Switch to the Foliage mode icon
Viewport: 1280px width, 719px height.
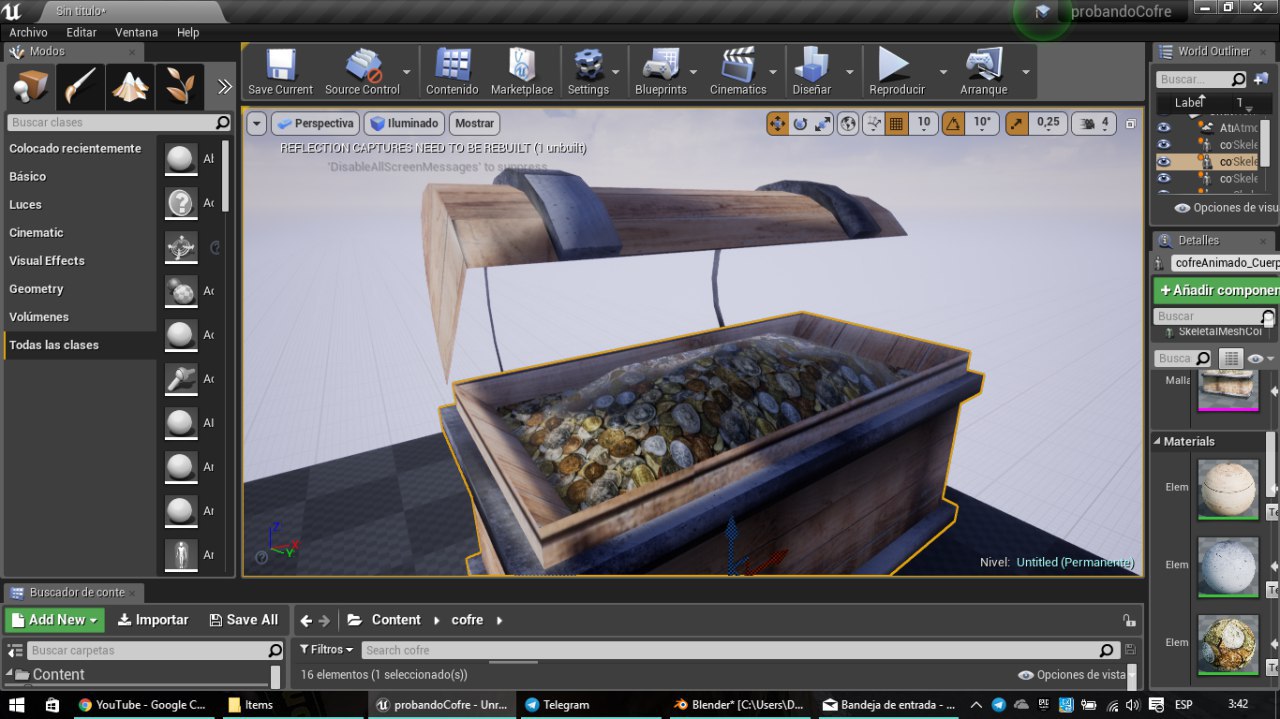click(x=180, y=88)
